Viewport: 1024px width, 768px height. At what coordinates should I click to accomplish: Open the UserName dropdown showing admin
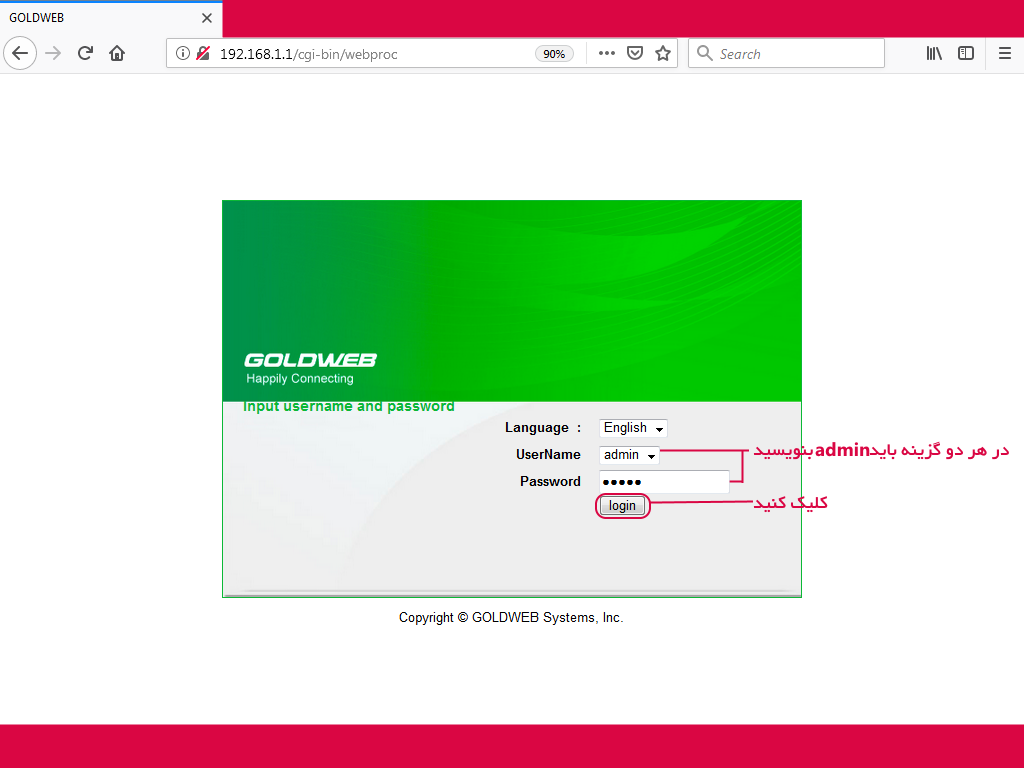tap(629, 455)
